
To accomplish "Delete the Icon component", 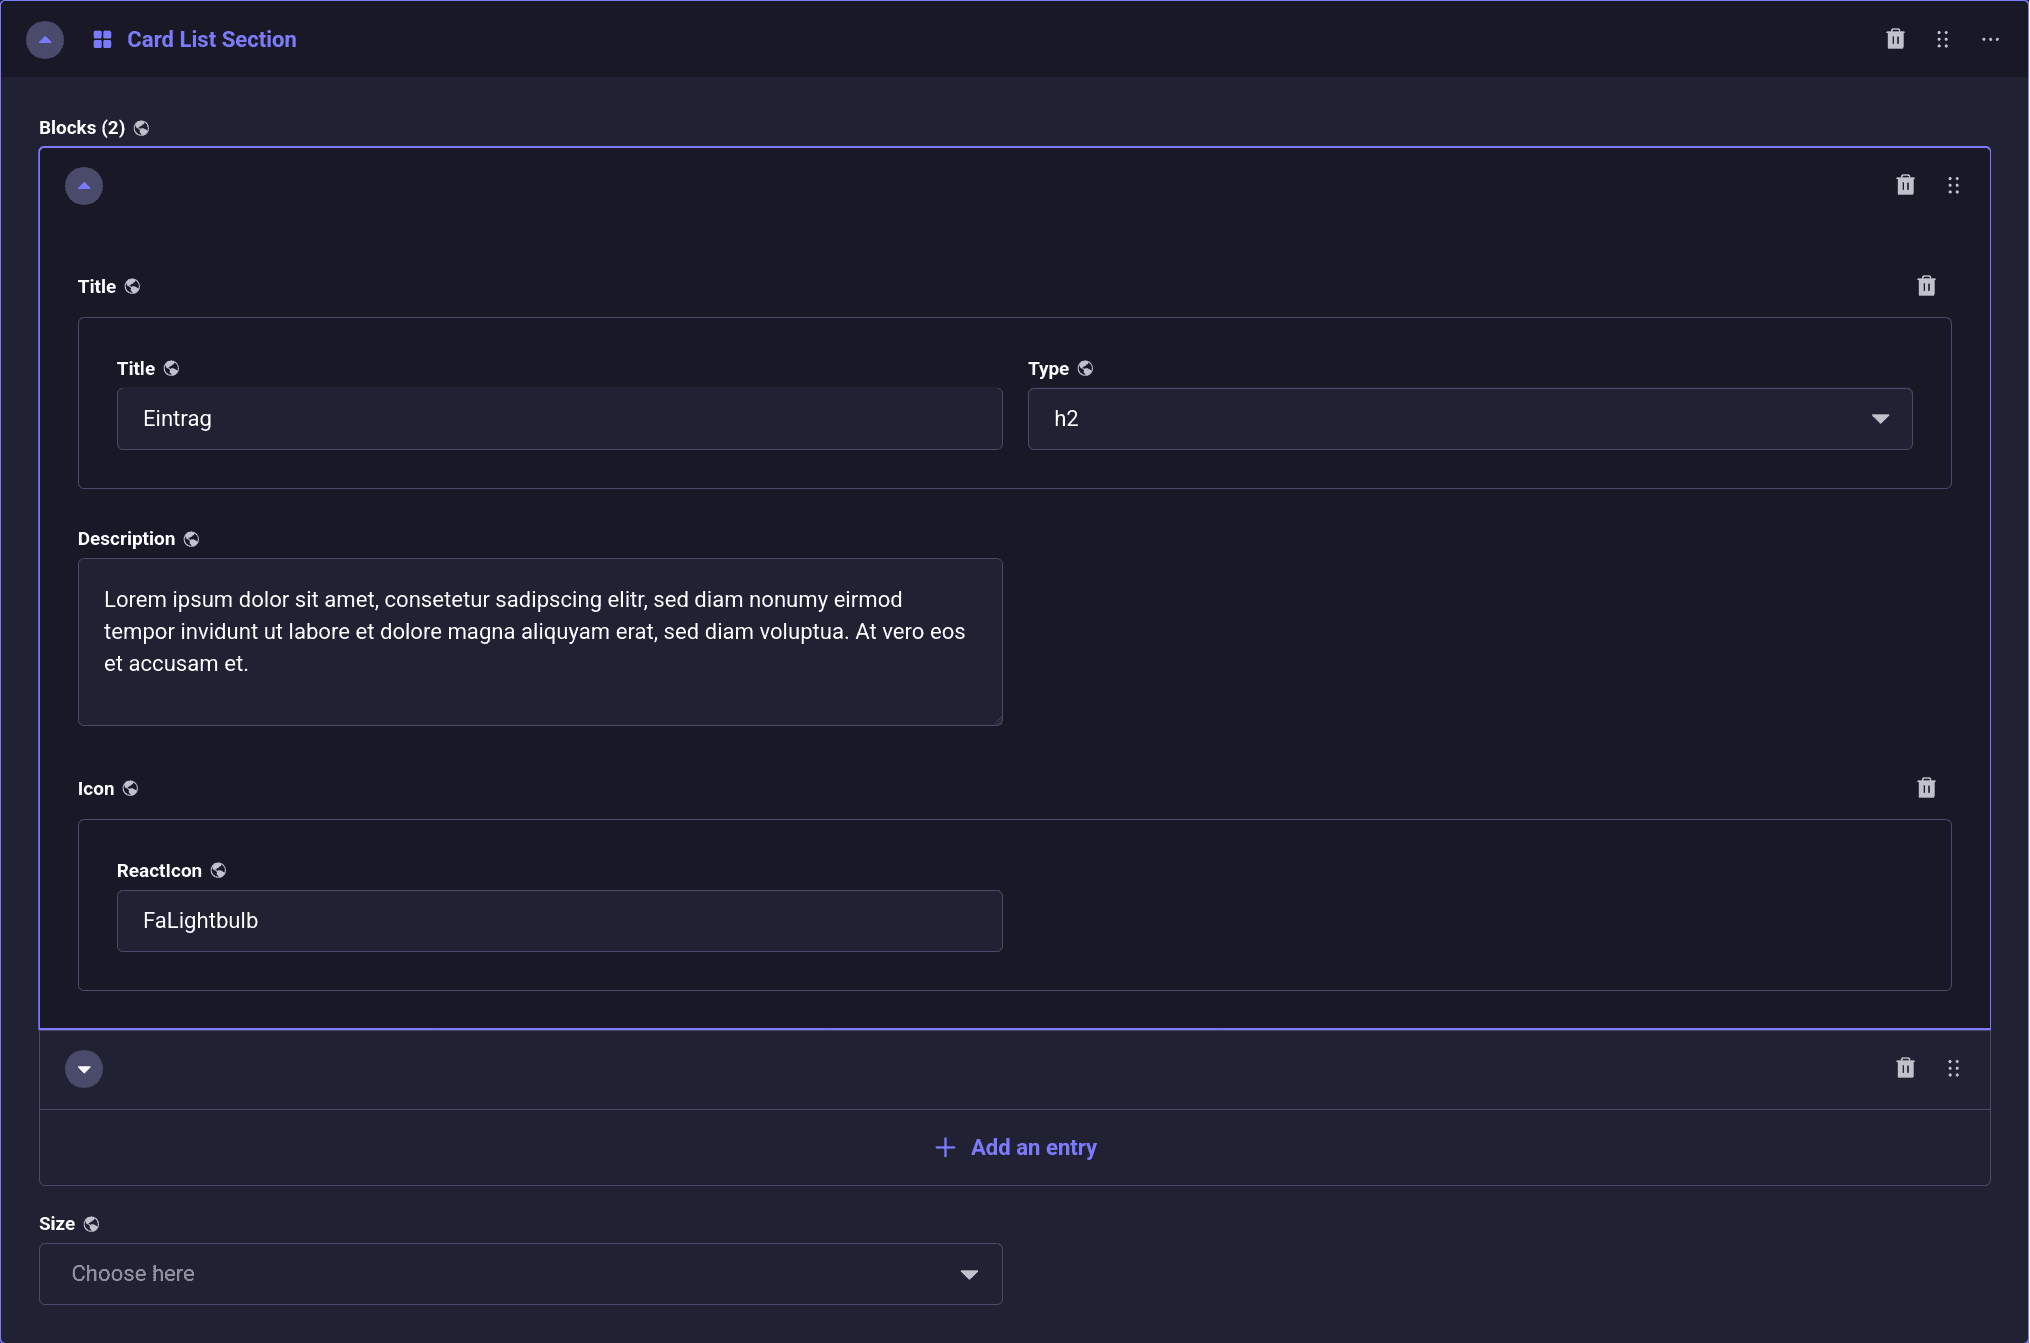I will pyautogui.click(x=1926, y=788).
